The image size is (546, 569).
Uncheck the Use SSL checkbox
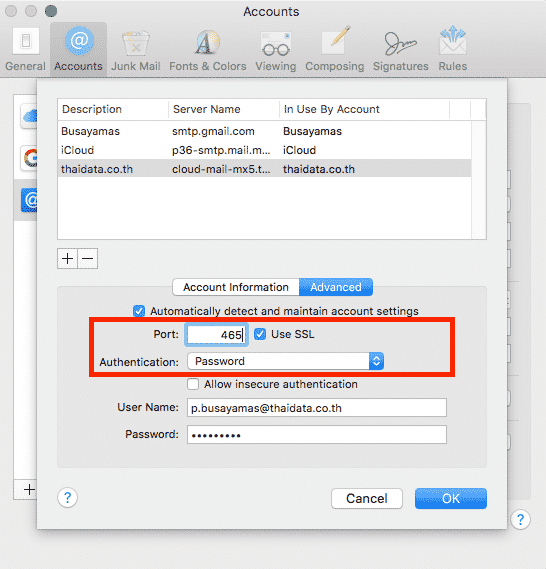pos(260,334)
